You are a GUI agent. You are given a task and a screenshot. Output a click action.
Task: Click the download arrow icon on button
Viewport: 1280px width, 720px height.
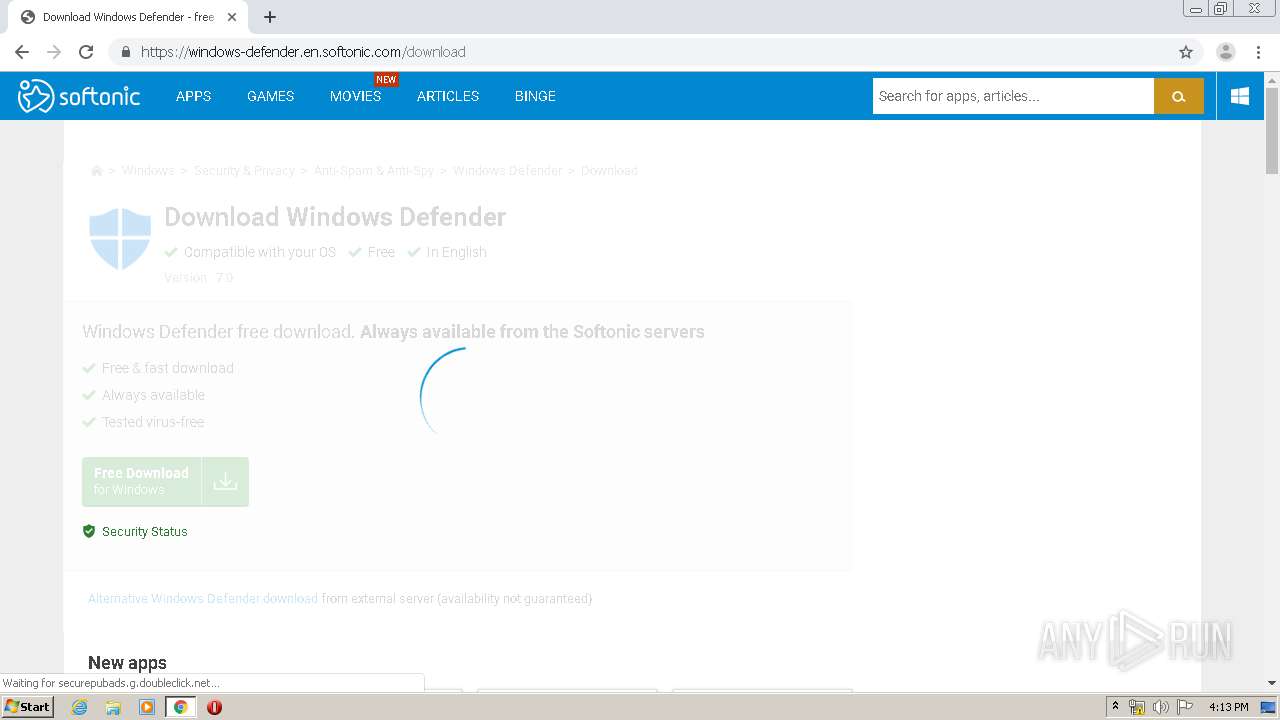[225, 482]
